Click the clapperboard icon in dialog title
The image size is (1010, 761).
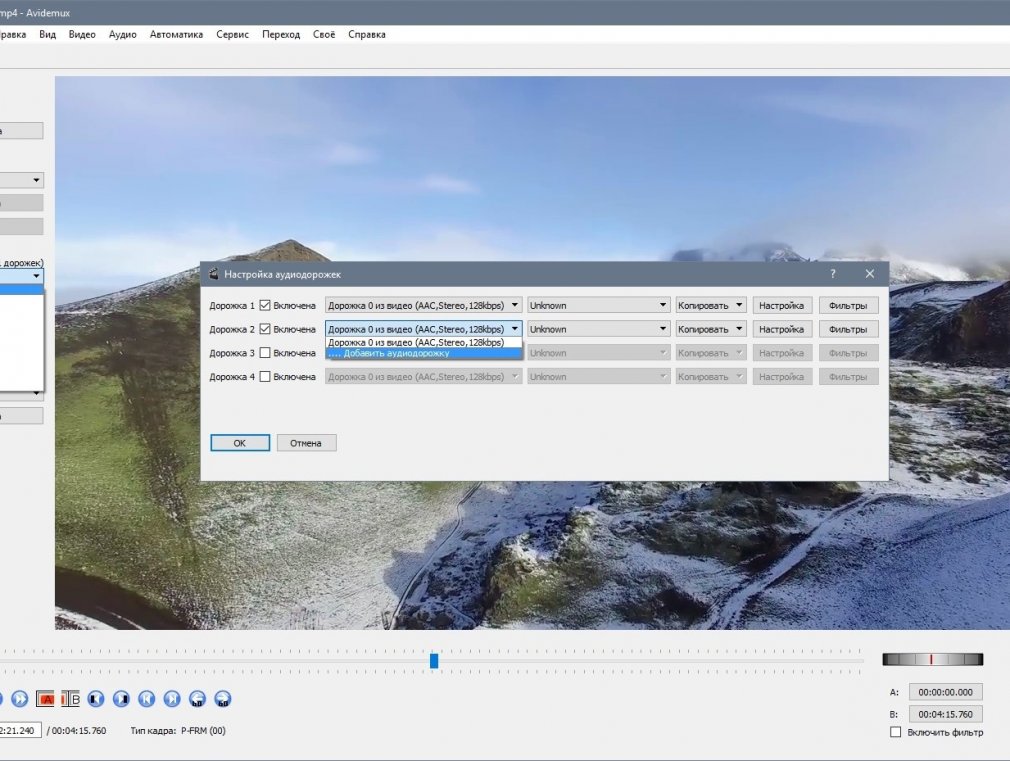pos(214,274)
